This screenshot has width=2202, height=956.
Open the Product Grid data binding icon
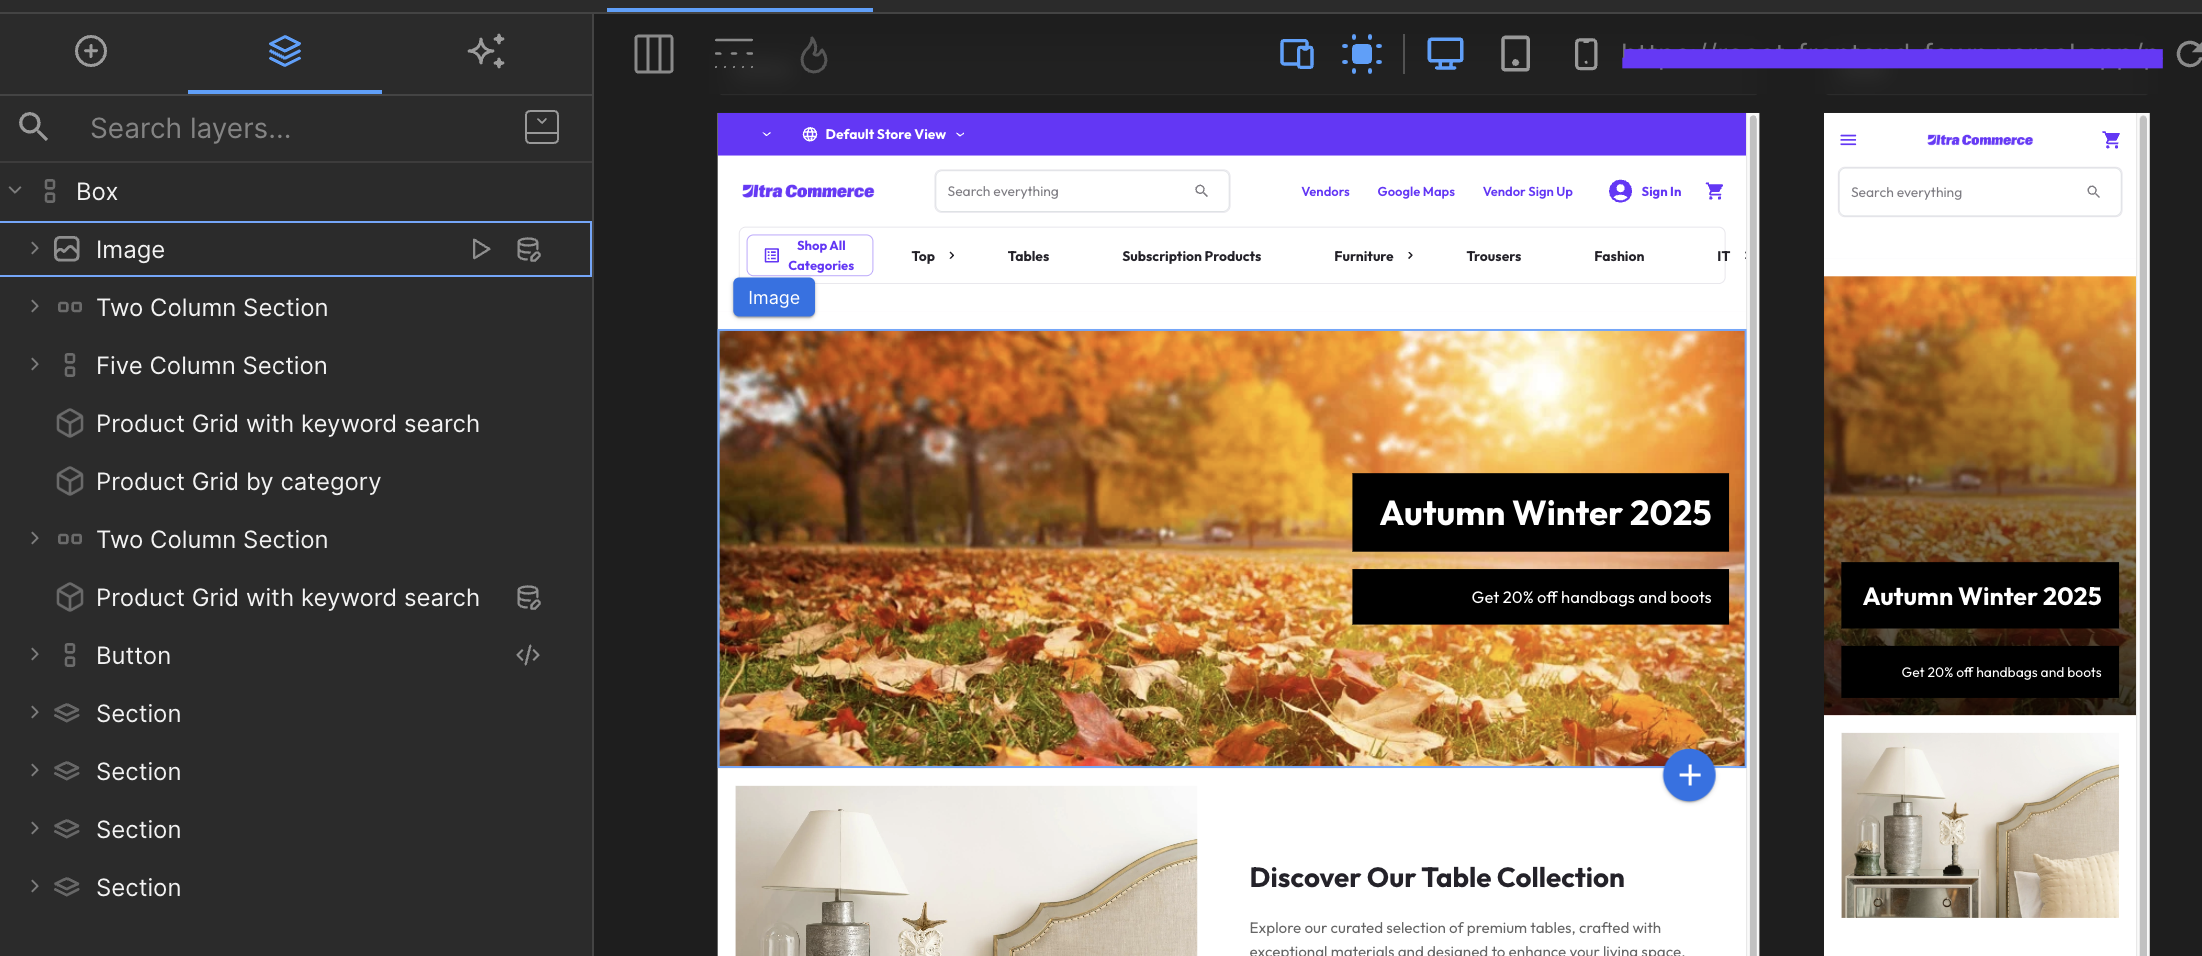point(529,597)
